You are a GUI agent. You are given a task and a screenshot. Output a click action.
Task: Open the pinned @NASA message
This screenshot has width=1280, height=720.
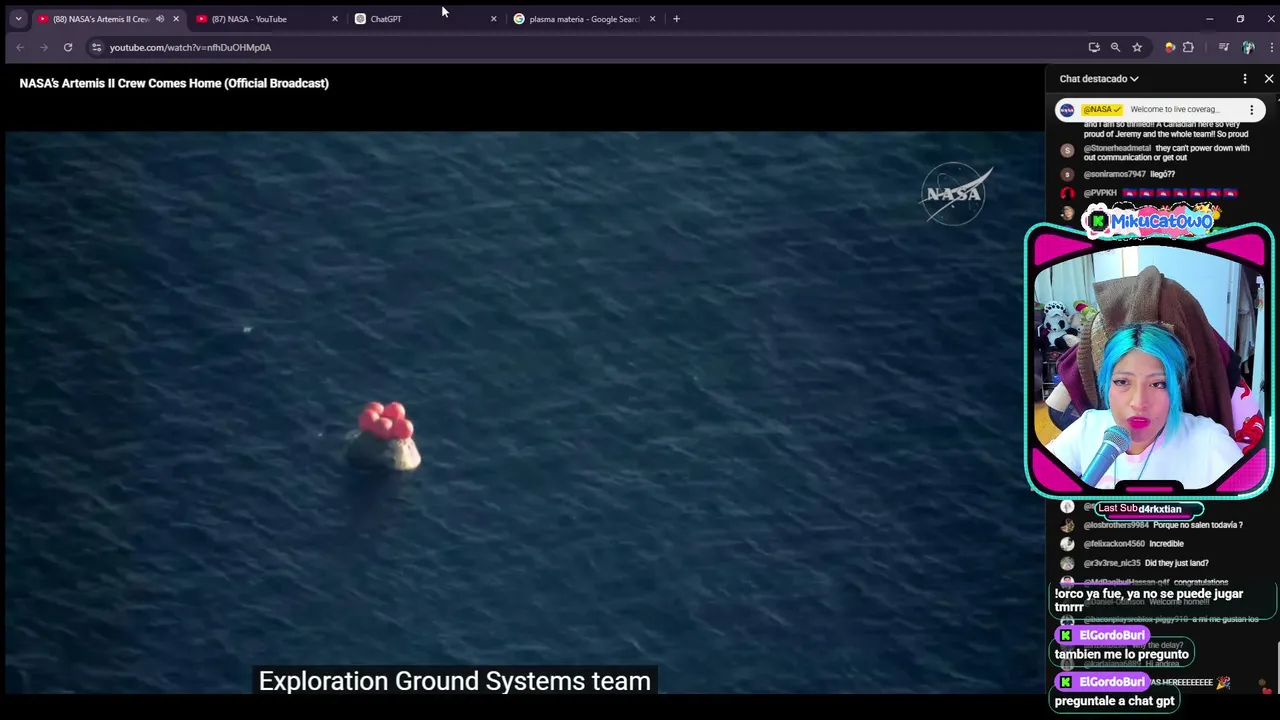point(1160,109)
